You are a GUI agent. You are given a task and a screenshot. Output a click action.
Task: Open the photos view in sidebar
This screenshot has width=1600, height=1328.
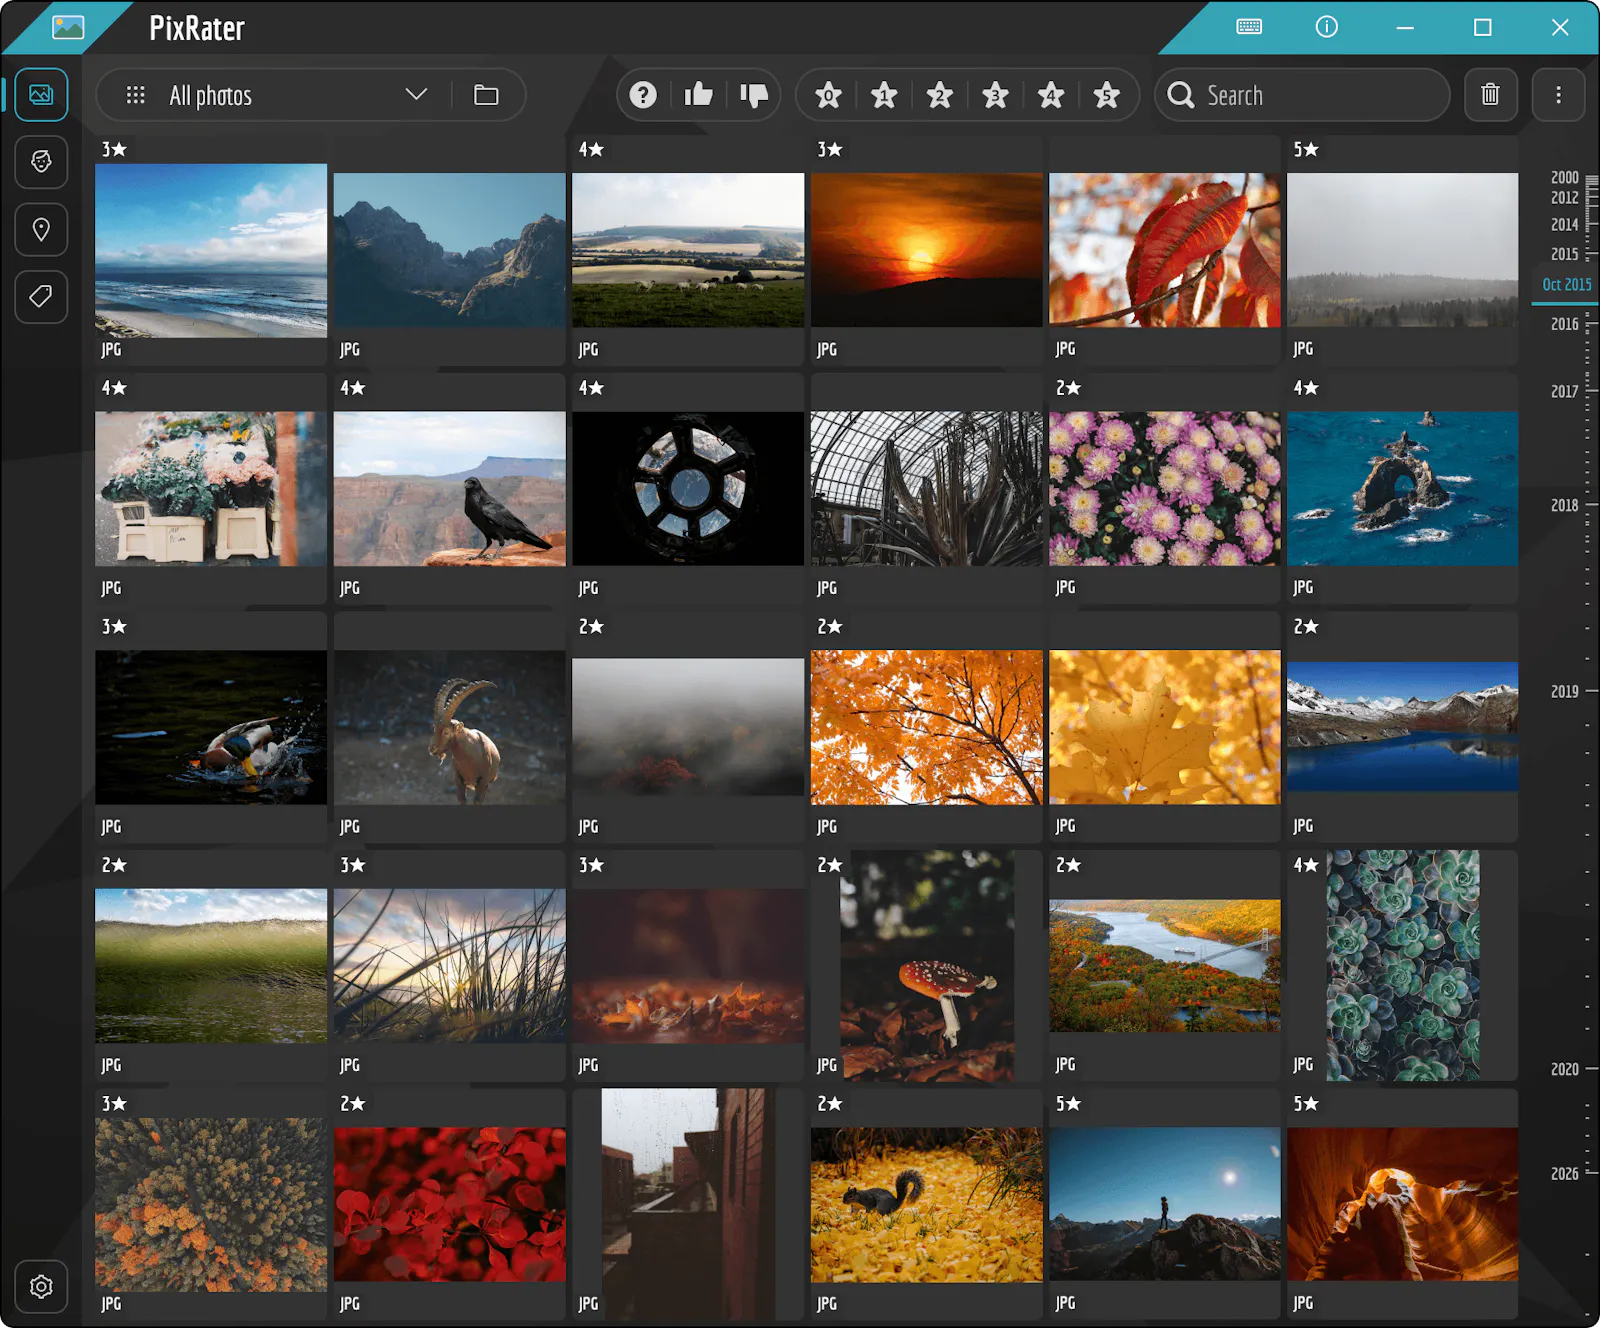tap(41, 95)
